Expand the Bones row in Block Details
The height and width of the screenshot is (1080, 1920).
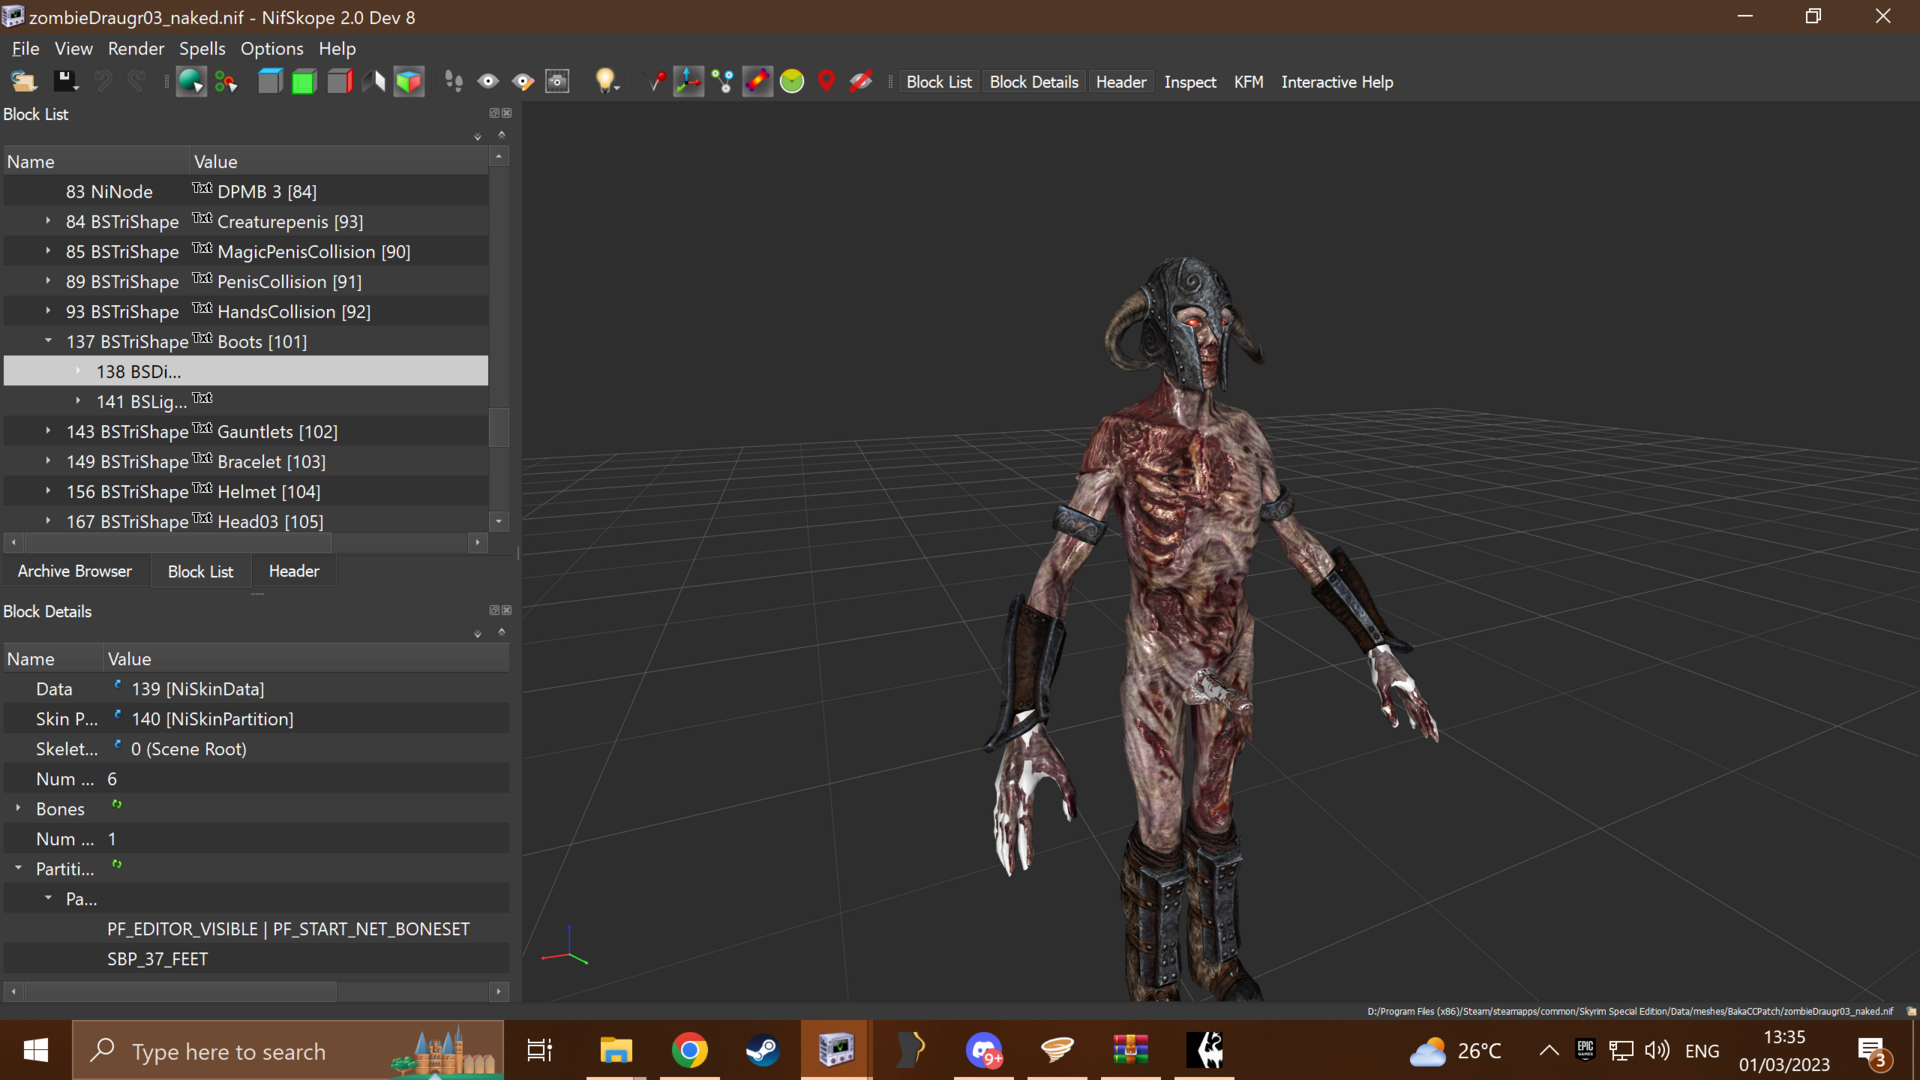tap(18, 807)
